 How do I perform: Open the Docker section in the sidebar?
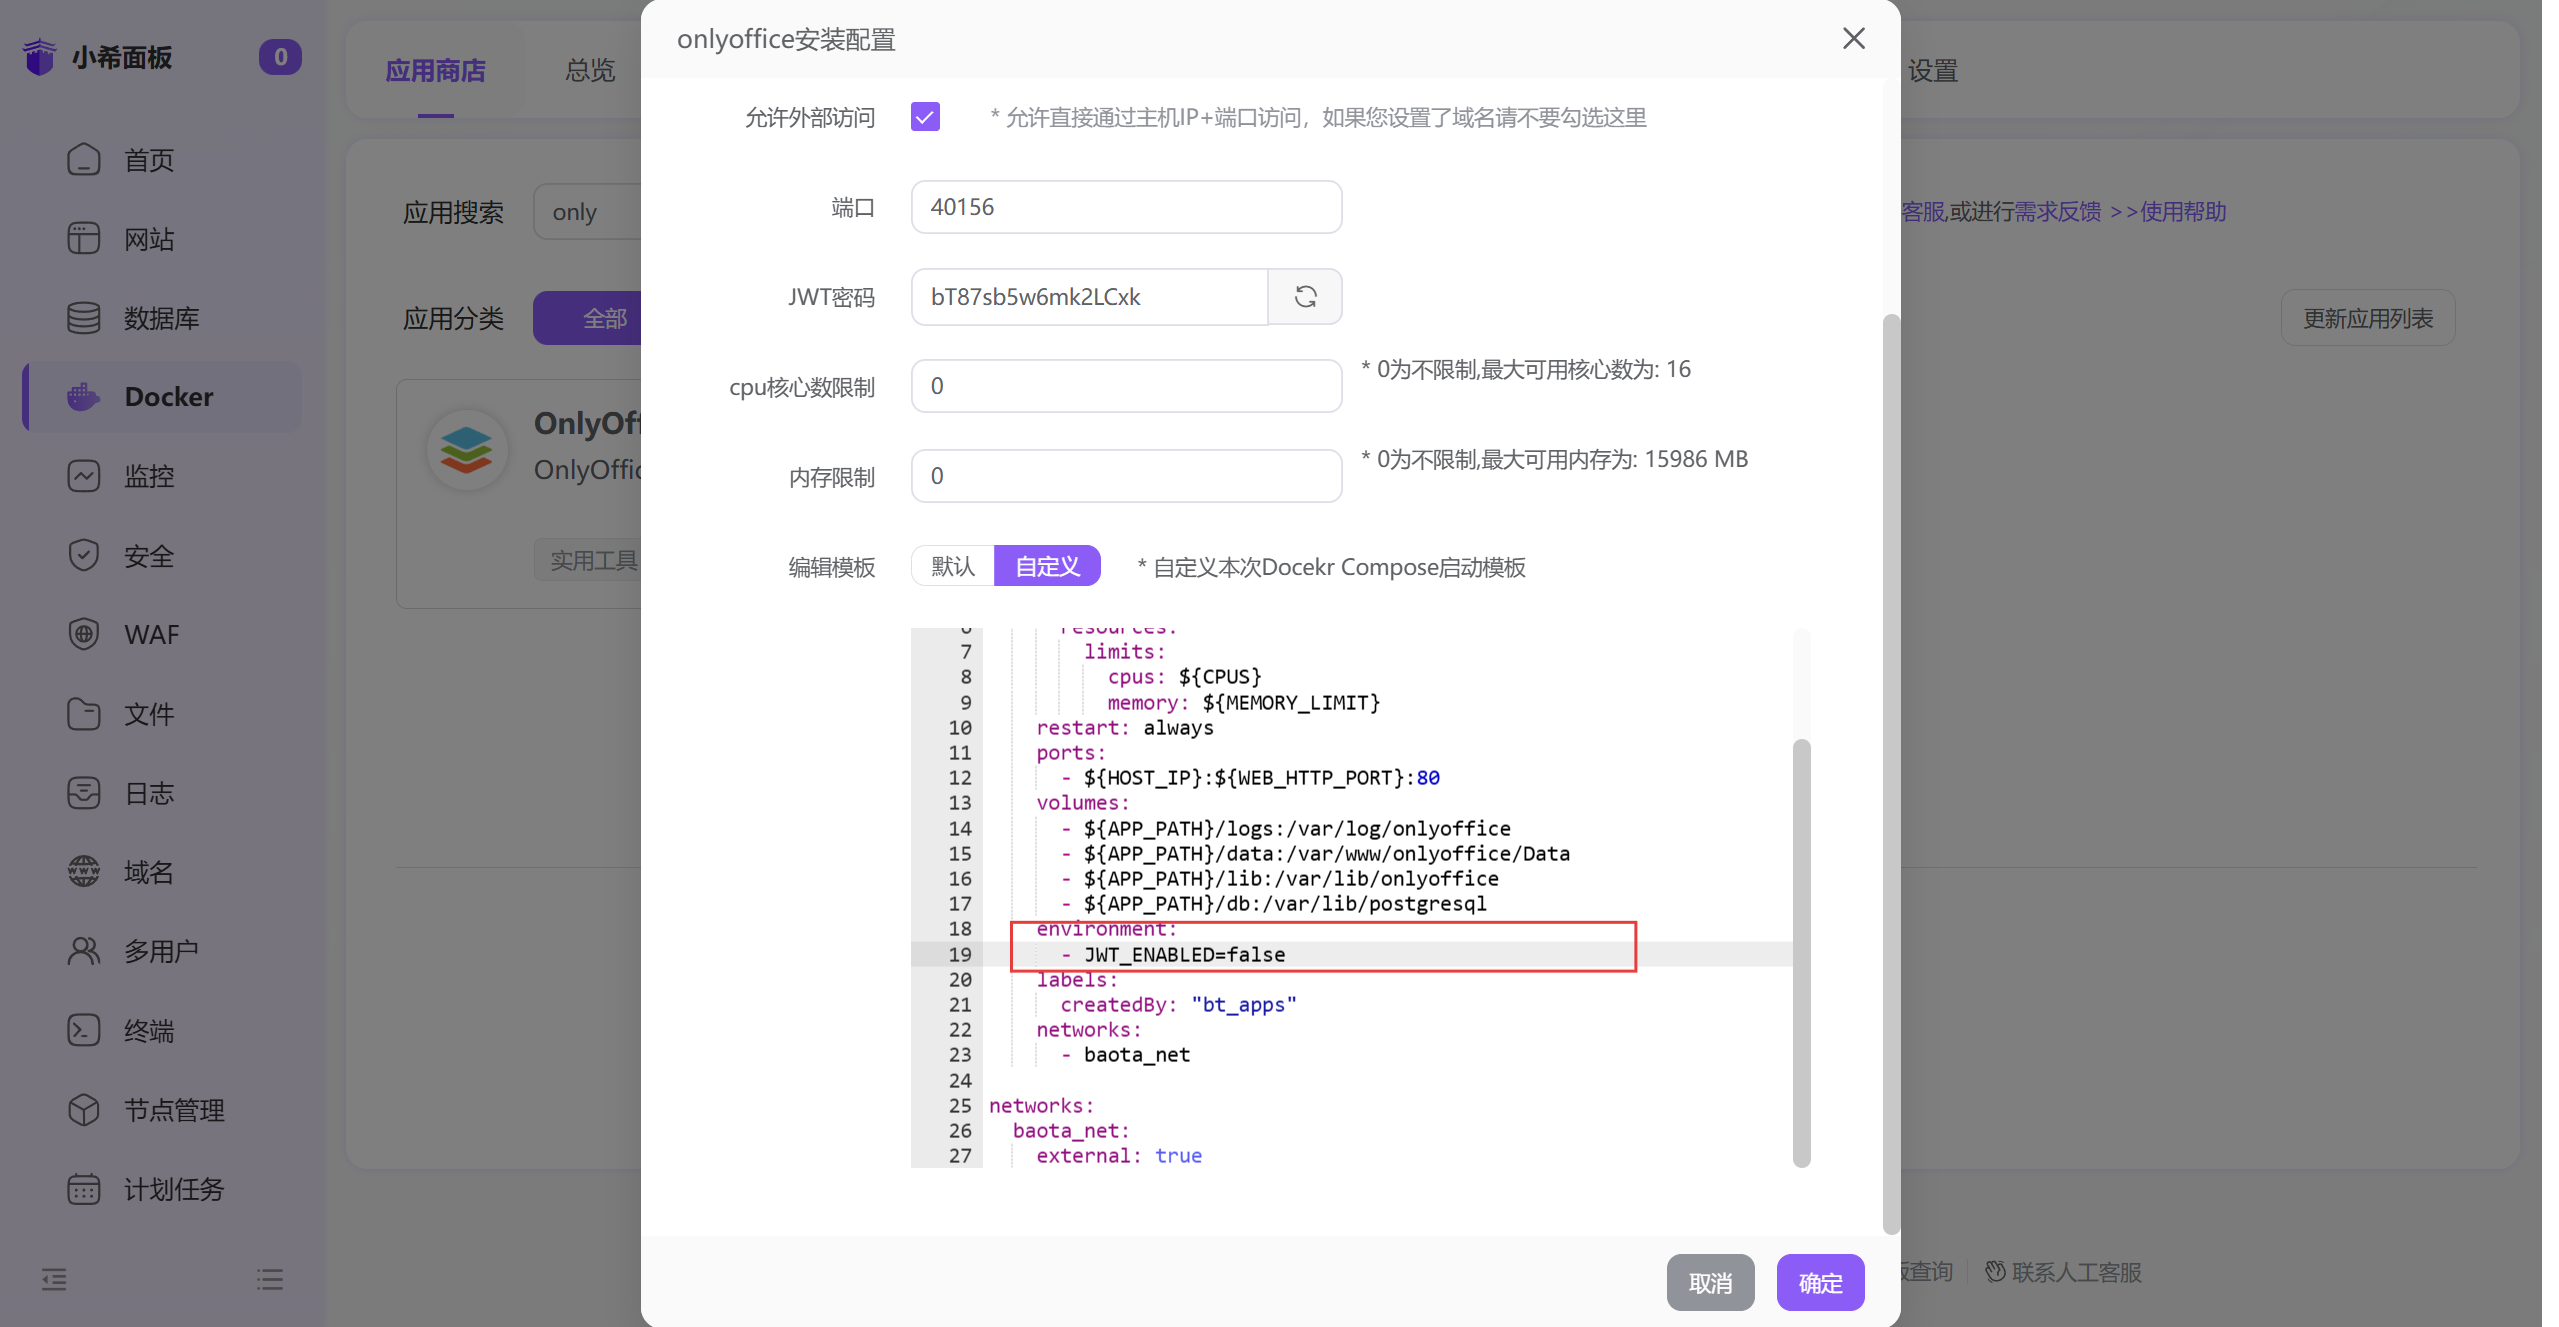[167, 396]
